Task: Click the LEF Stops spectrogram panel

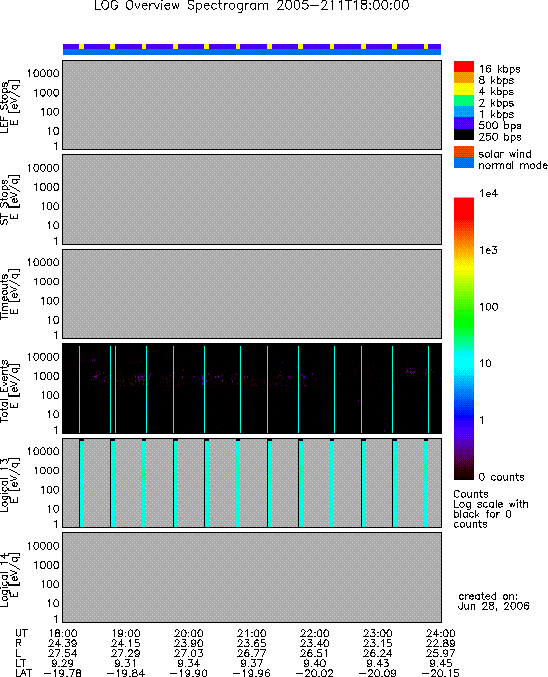Action: [x=252, y=105]
